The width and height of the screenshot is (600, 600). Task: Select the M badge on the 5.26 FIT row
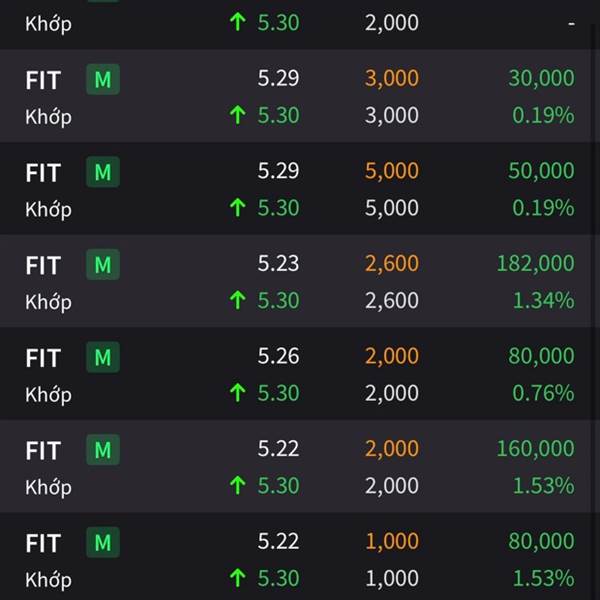point(103,357)
